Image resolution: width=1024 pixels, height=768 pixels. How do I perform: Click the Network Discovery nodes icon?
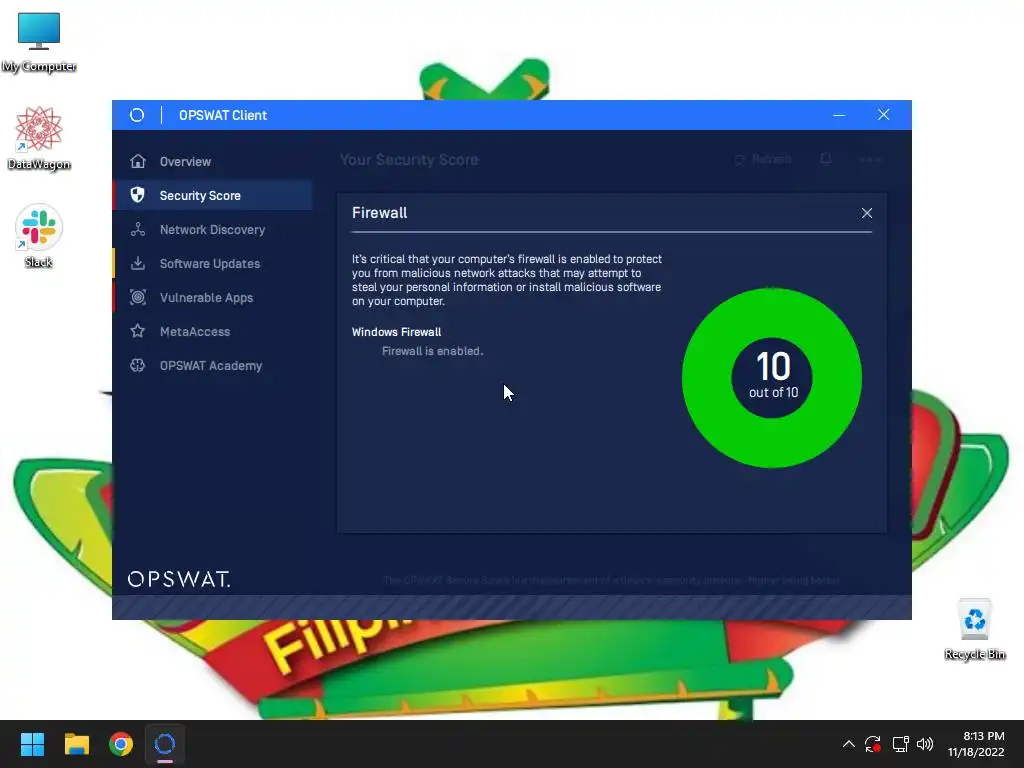[x=138, y=229]
